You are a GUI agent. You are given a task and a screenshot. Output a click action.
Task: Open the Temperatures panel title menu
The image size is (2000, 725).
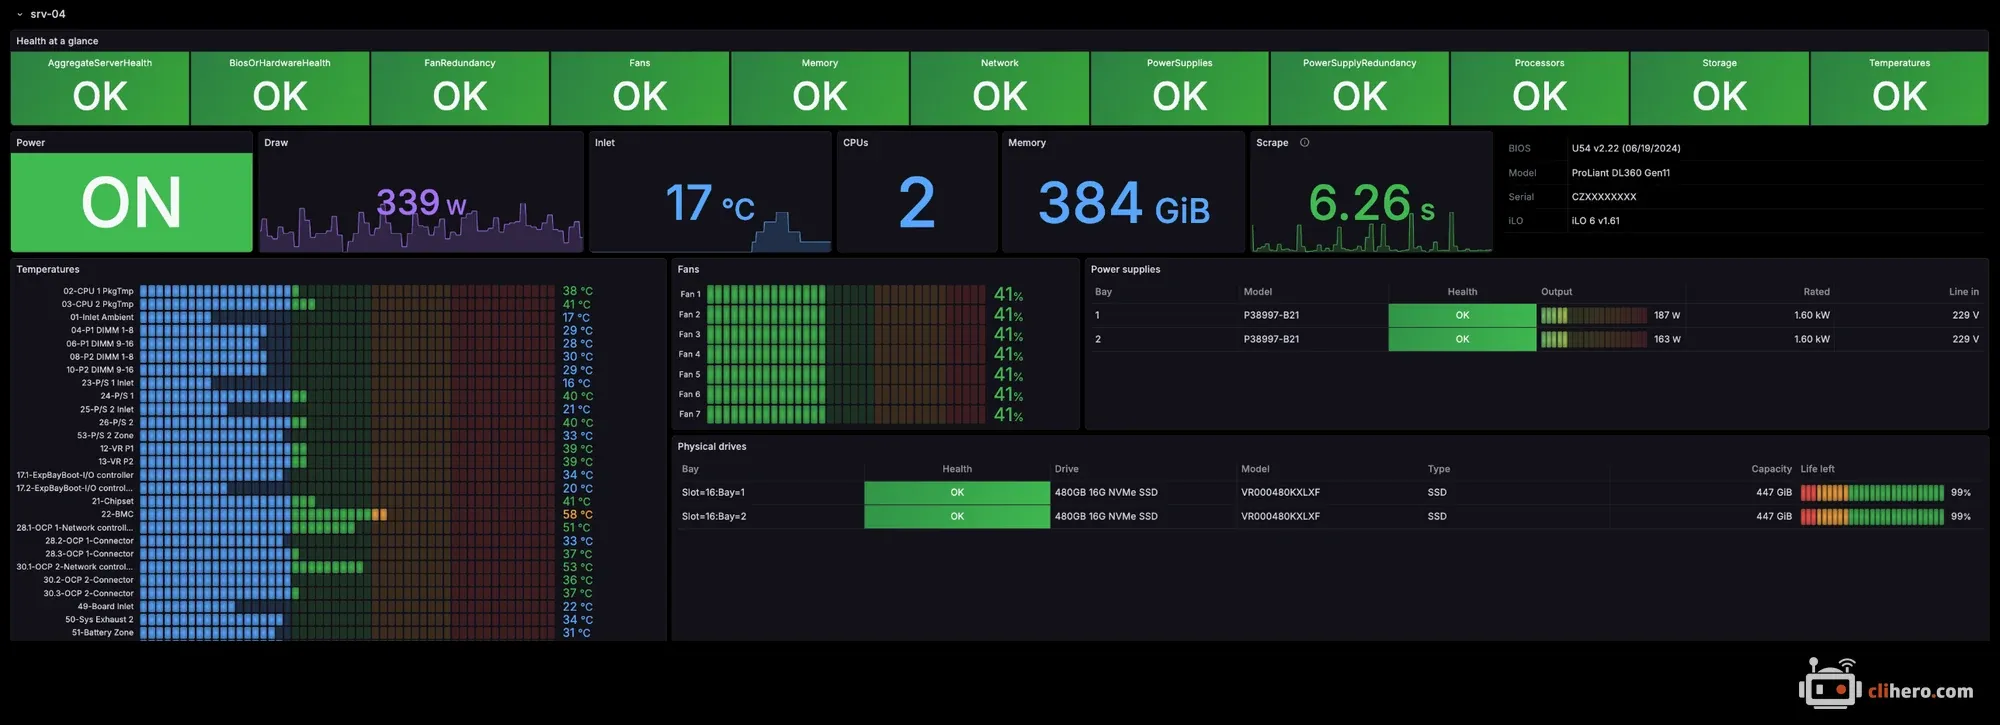pos(48,270)
